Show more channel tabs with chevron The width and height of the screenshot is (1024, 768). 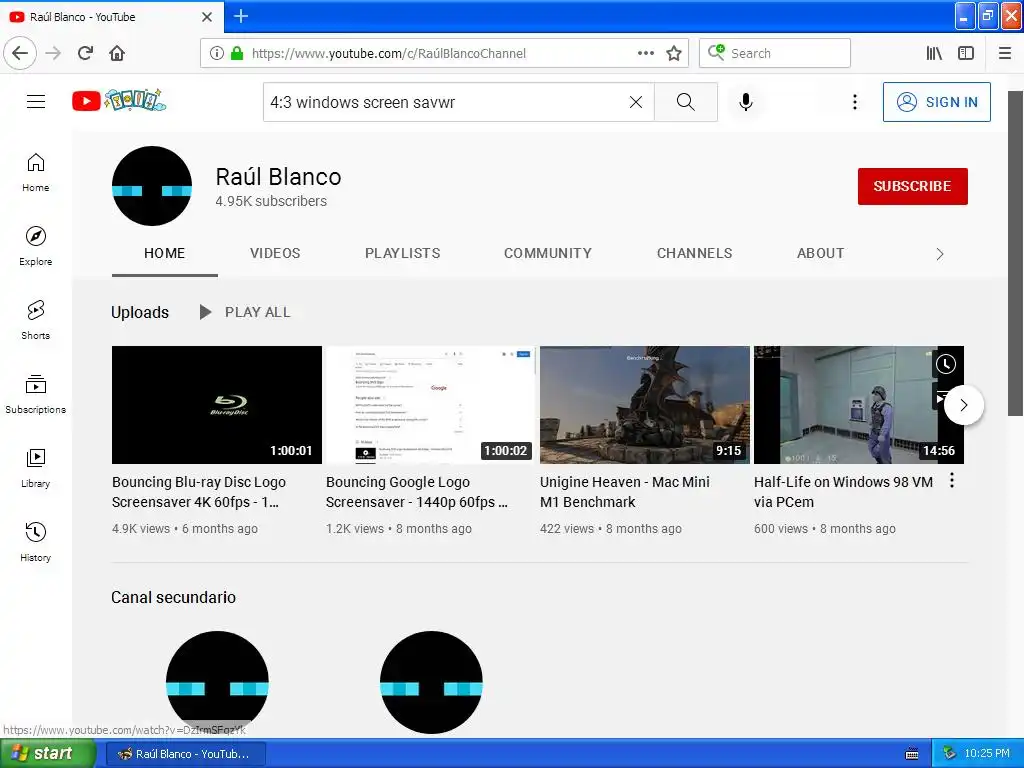pos(940,254)
